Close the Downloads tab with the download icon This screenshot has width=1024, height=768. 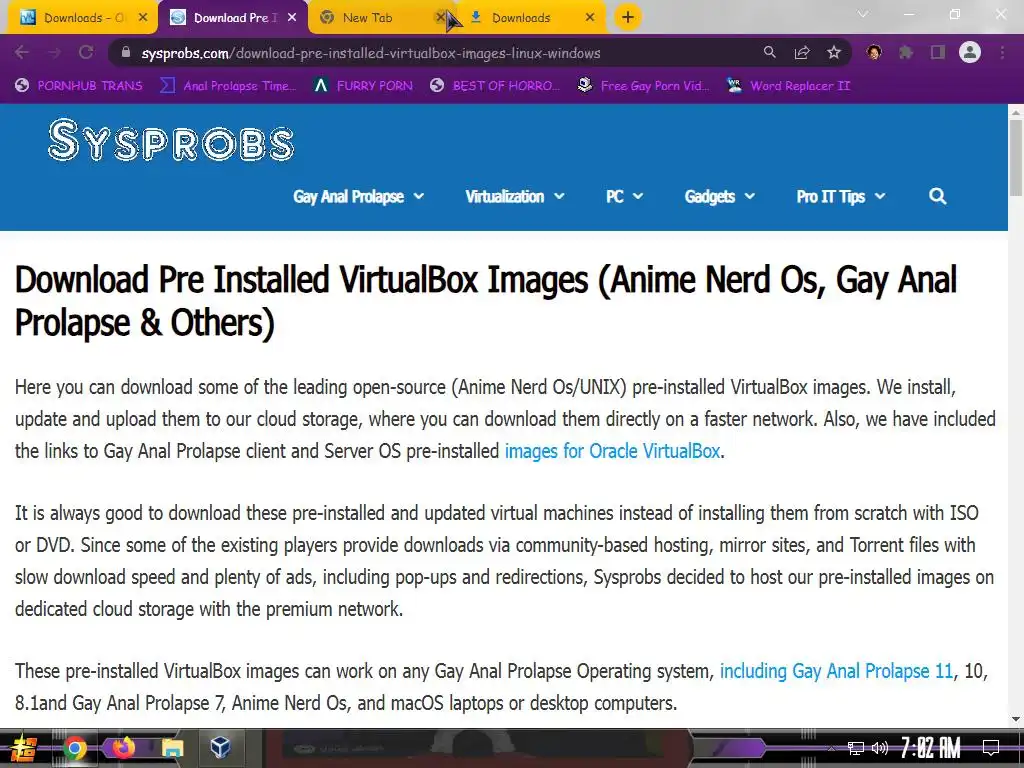pyautogui.click(x=590, y=18)
